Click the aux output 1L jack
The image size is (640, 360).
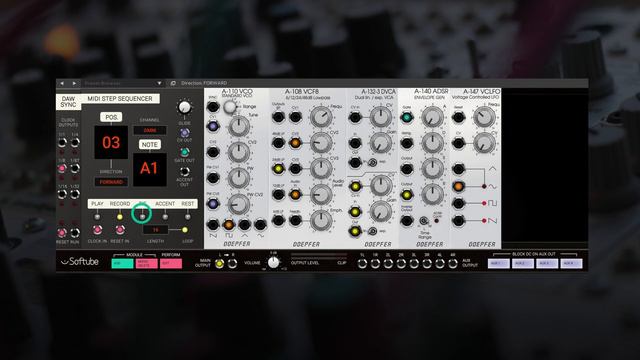click(x=362, y=264)
